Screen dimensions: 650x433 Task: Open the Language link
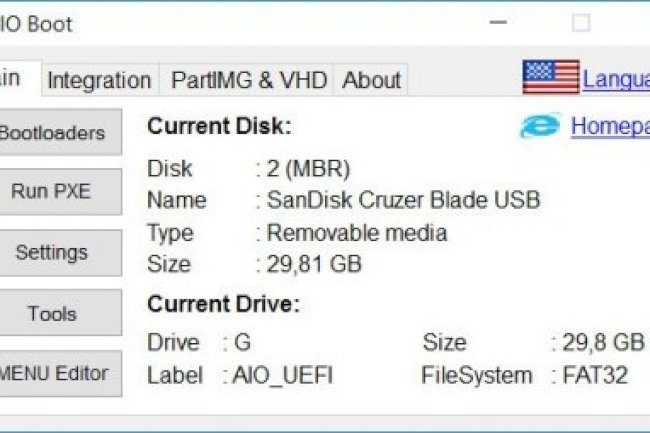(x=616, y=79)
